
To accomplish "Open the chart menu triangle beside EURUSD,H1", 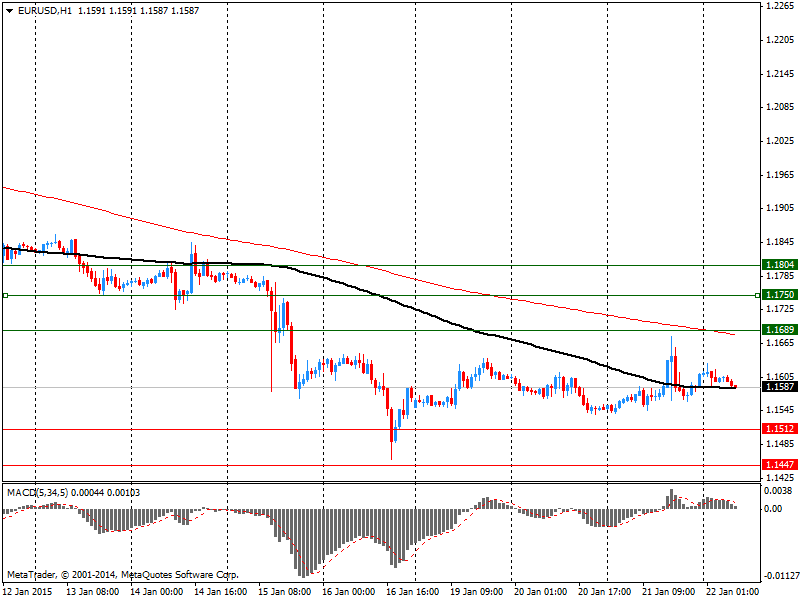I will click(10, 11).
